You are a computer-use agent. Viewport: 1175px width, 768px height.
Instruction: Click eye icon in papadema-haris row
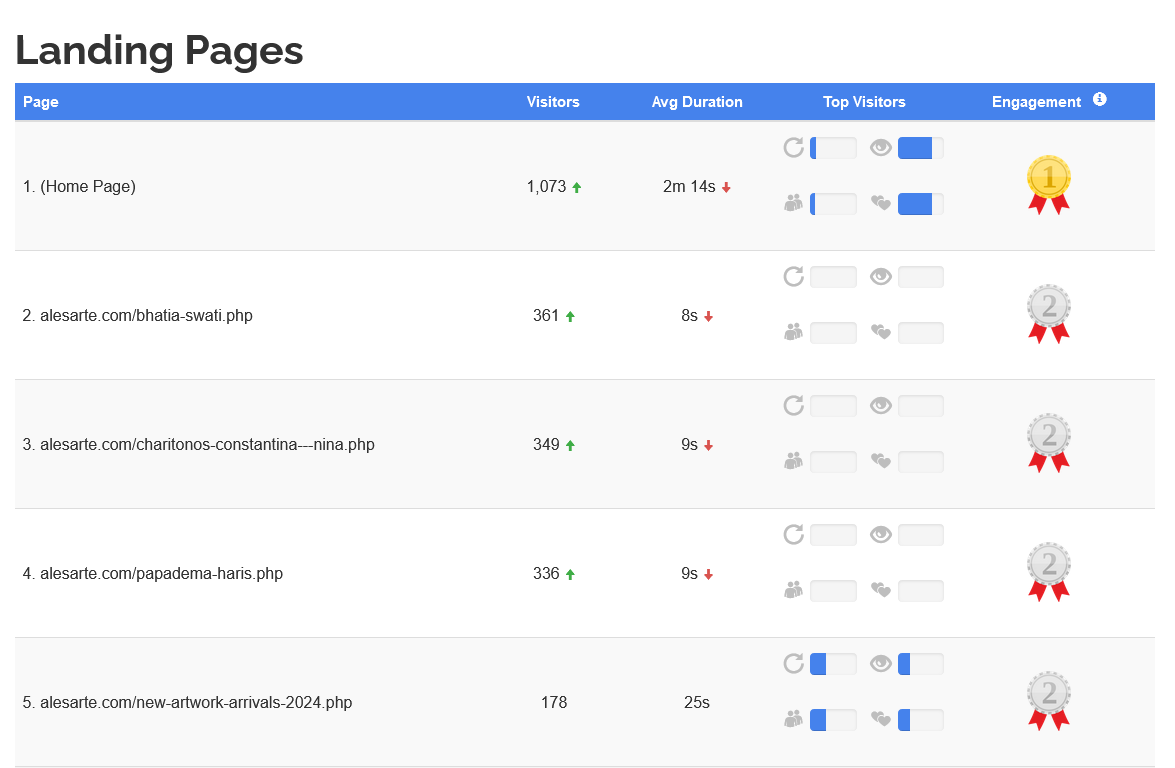[x=881, y=534]
